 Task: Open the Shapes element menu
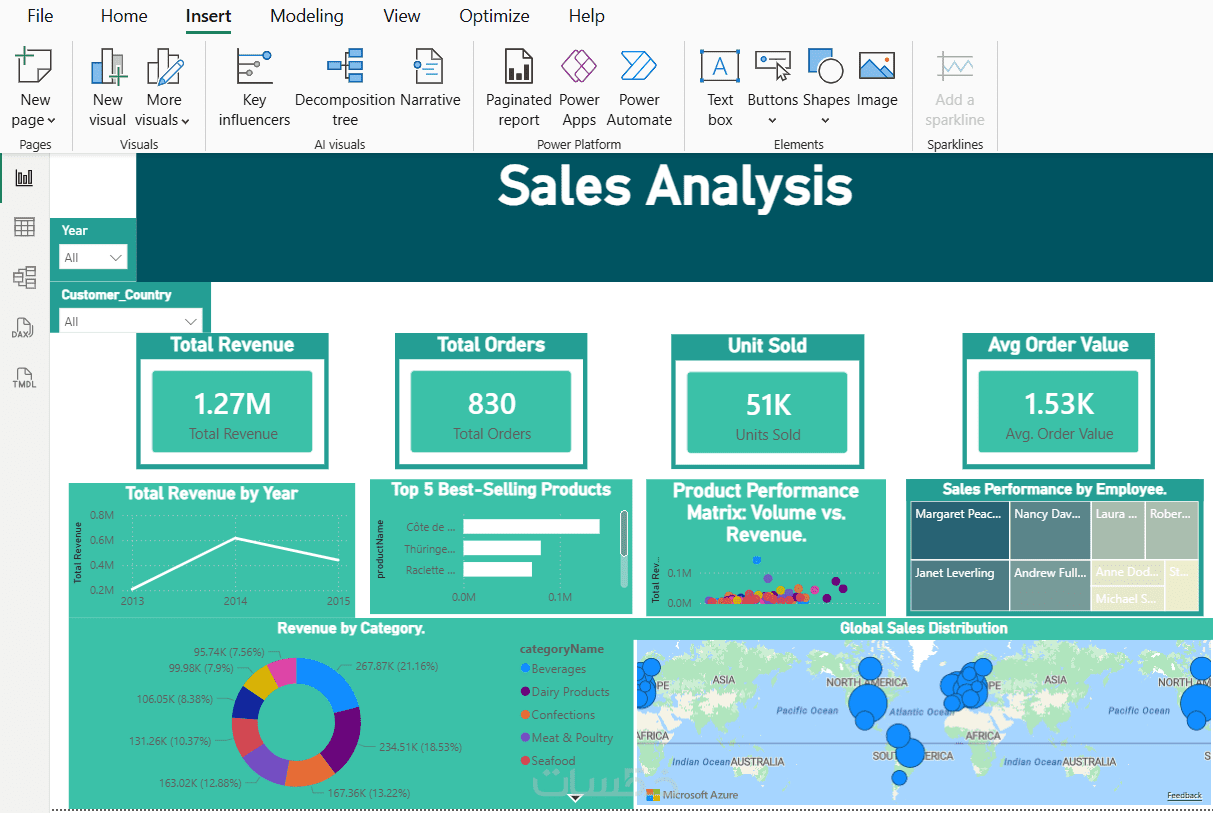tap(826, 88)
